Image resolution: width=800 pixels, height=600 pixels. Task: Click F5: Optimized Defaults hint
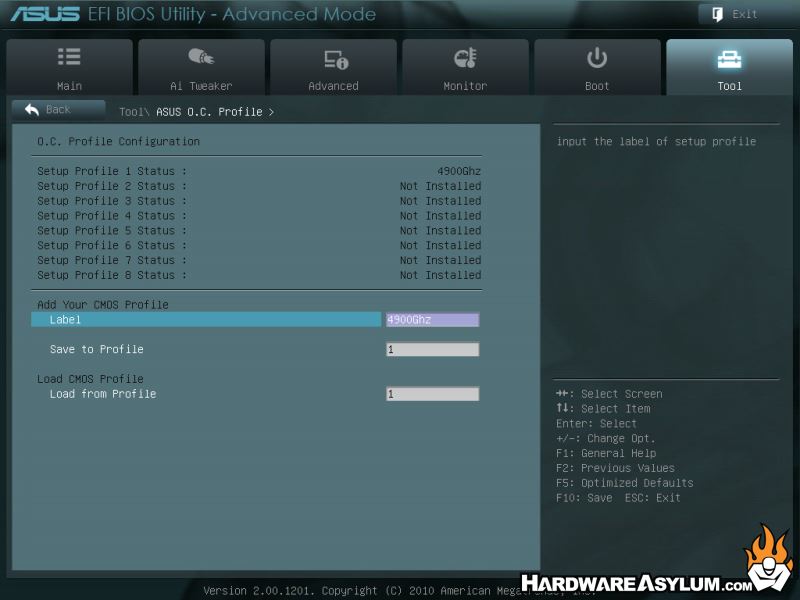(625, 483)
